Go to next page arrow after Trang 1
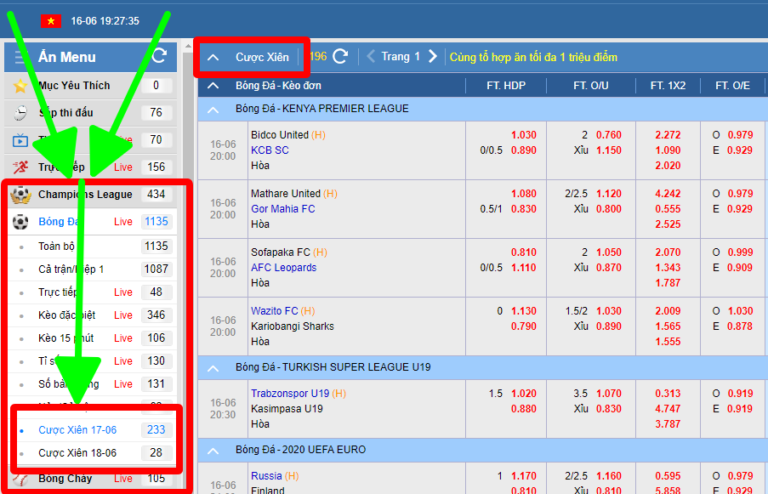 tap(432, 57)
